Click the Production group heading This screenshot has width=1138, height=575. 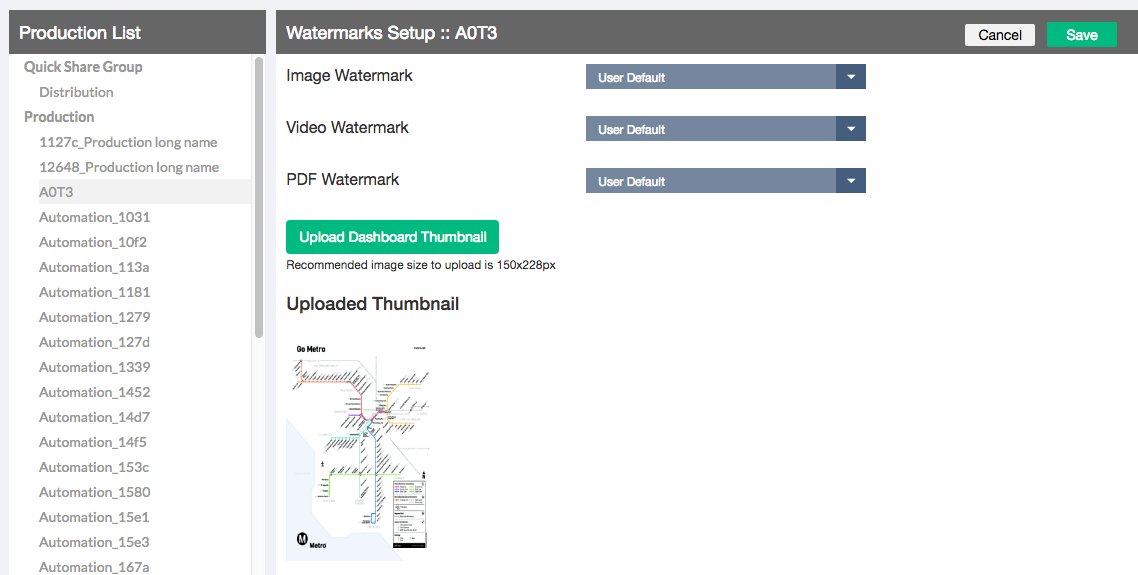click(59, 117)
